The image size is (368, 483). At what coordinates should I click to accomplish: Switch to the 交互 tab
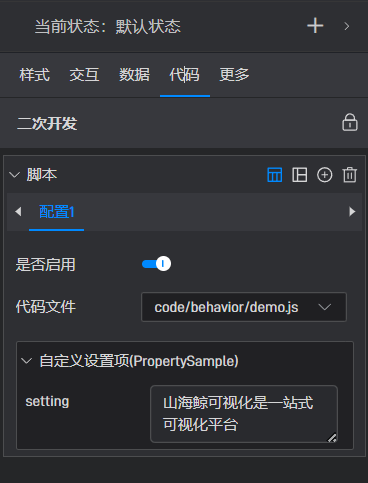84,74
